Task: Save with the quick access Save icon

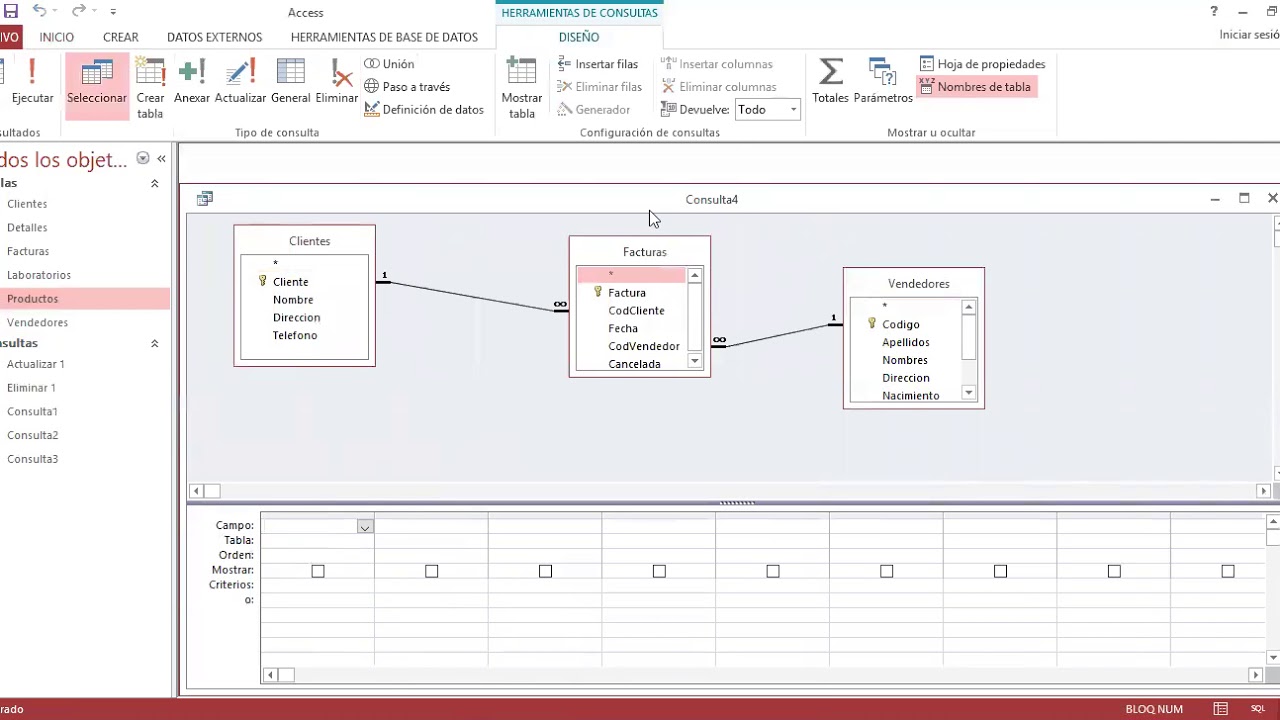Action: [x=11, y=11]
